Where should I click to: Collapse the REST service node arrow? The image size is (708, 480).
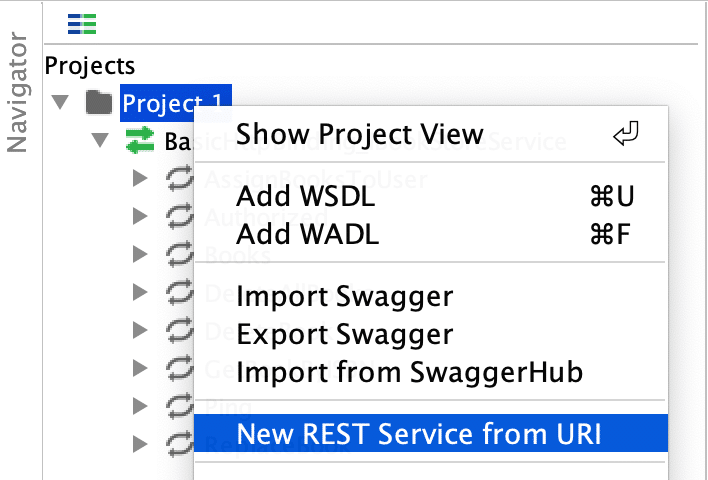tap(99, 141)
